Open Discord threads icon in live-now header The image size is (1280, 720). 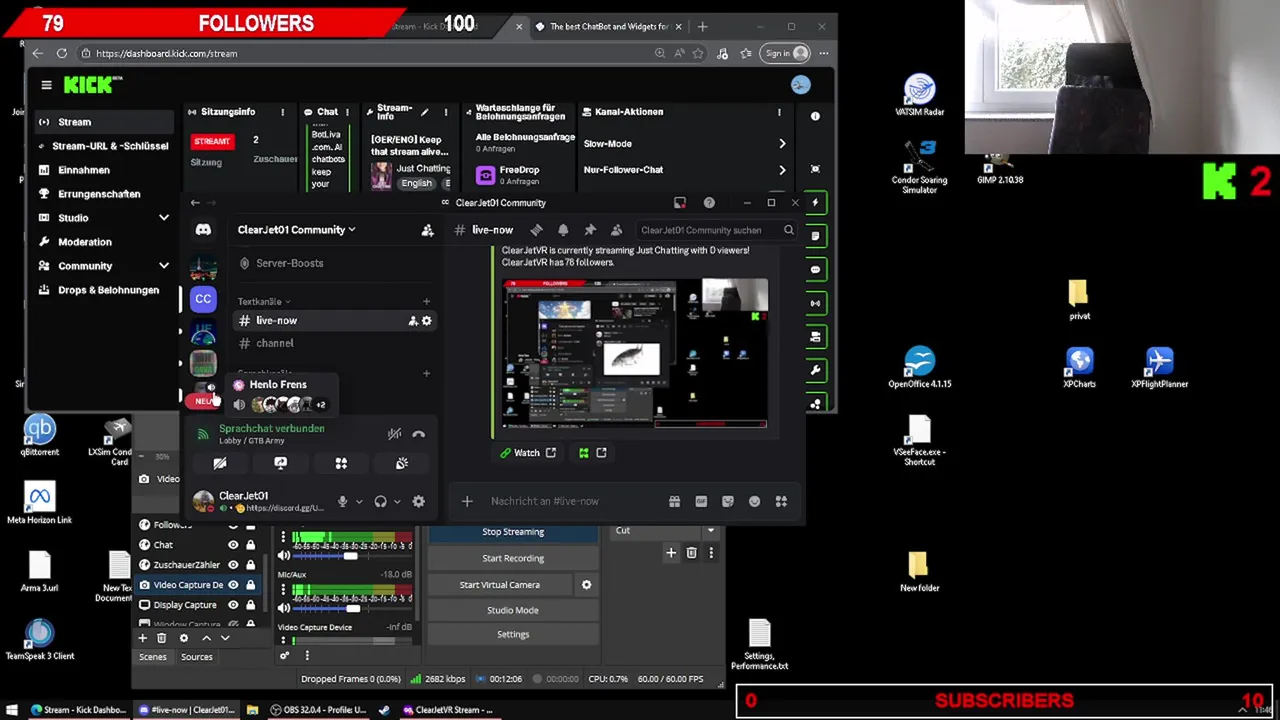(x=536, y=230)
